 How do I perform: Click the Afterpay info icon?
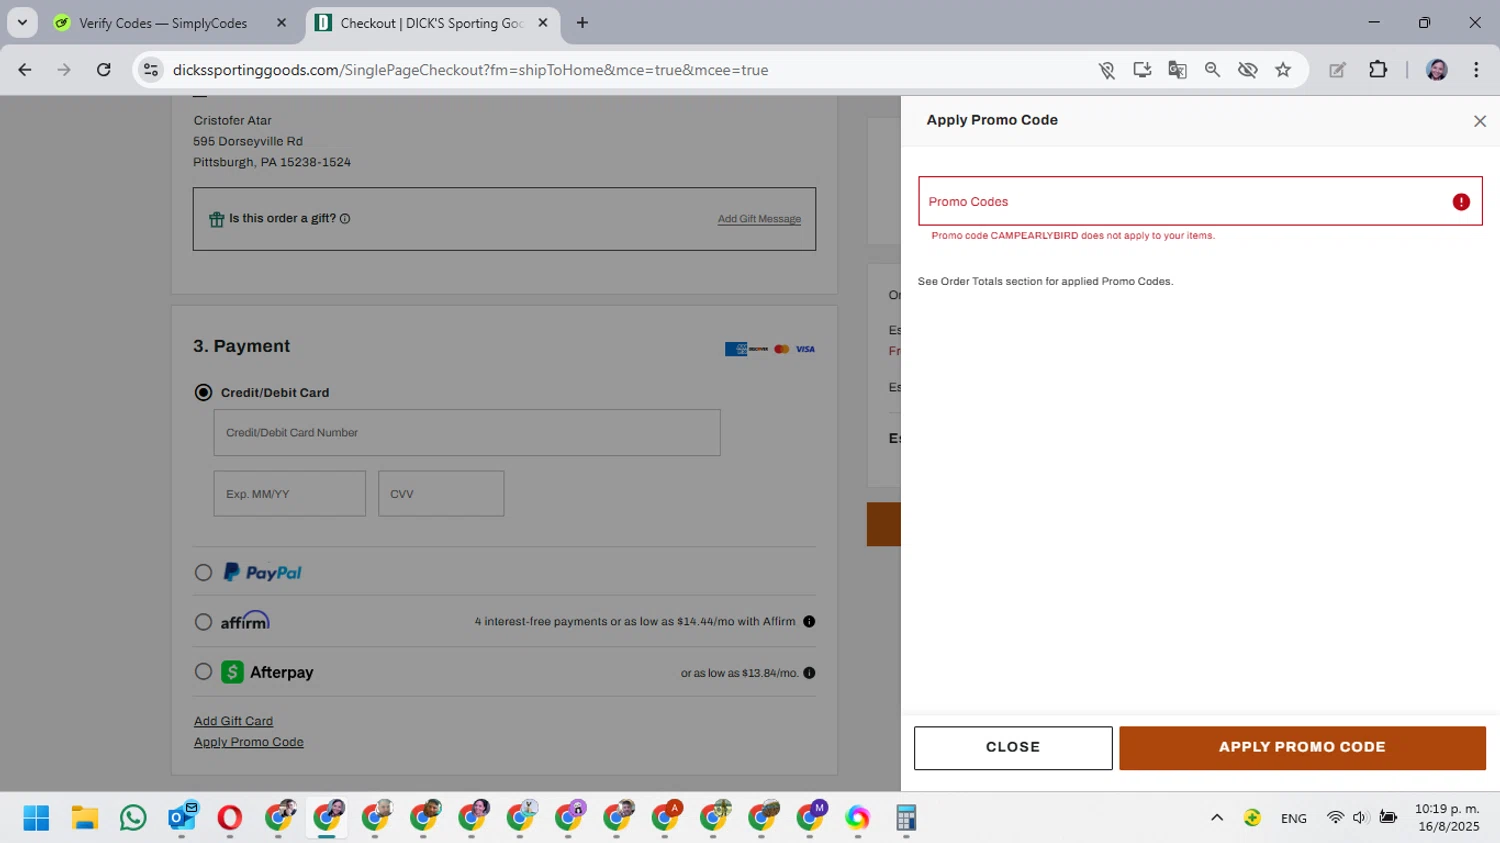[x=809, y=673]
